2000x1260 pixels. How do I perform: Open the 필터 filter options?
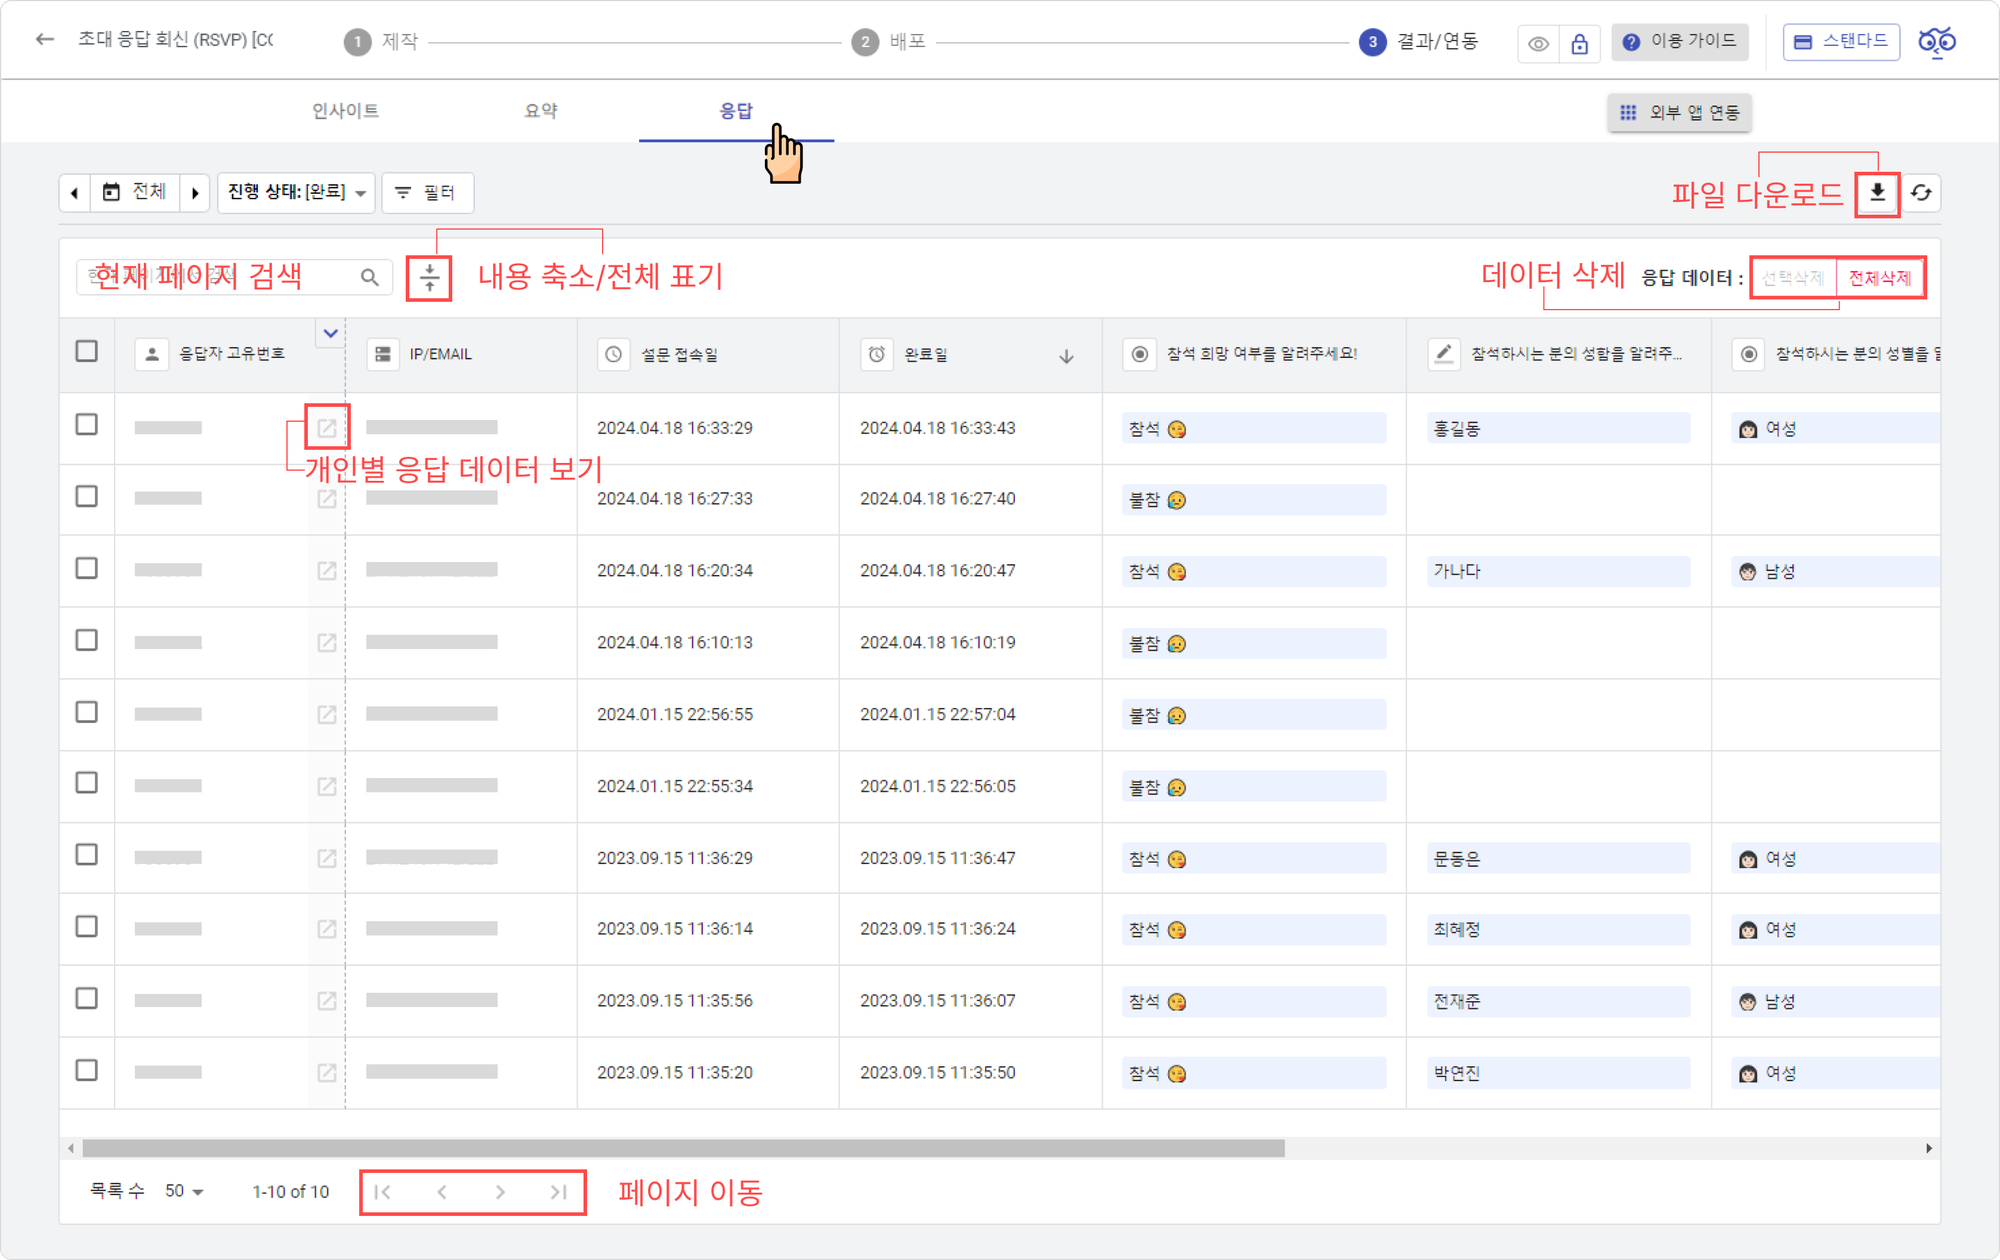tap(428, 192)
